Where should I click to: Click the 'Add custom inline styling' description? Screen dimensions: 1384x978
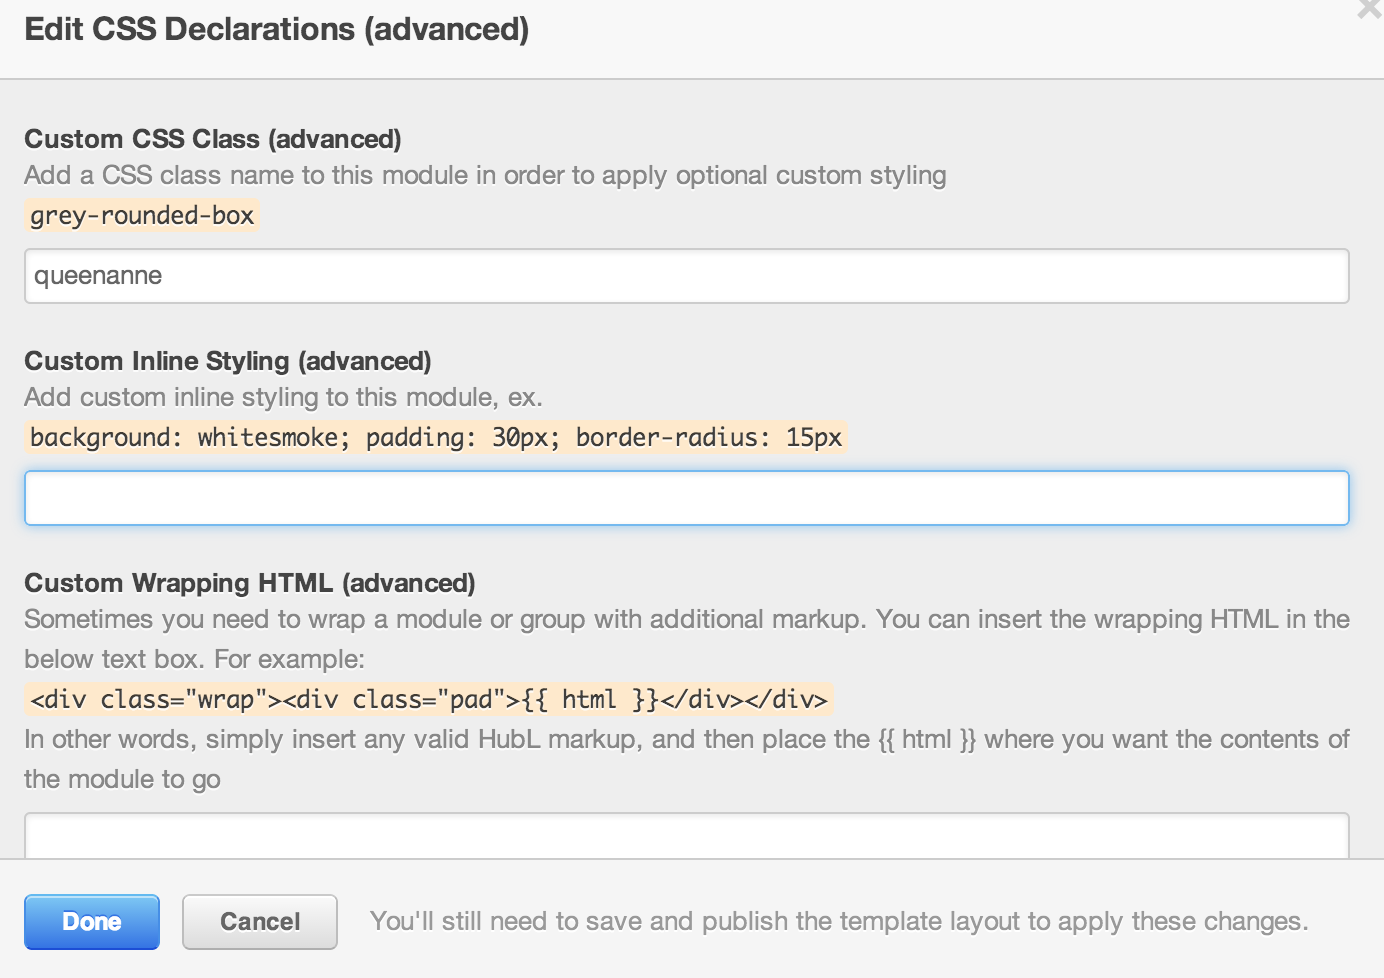[283, 397]
